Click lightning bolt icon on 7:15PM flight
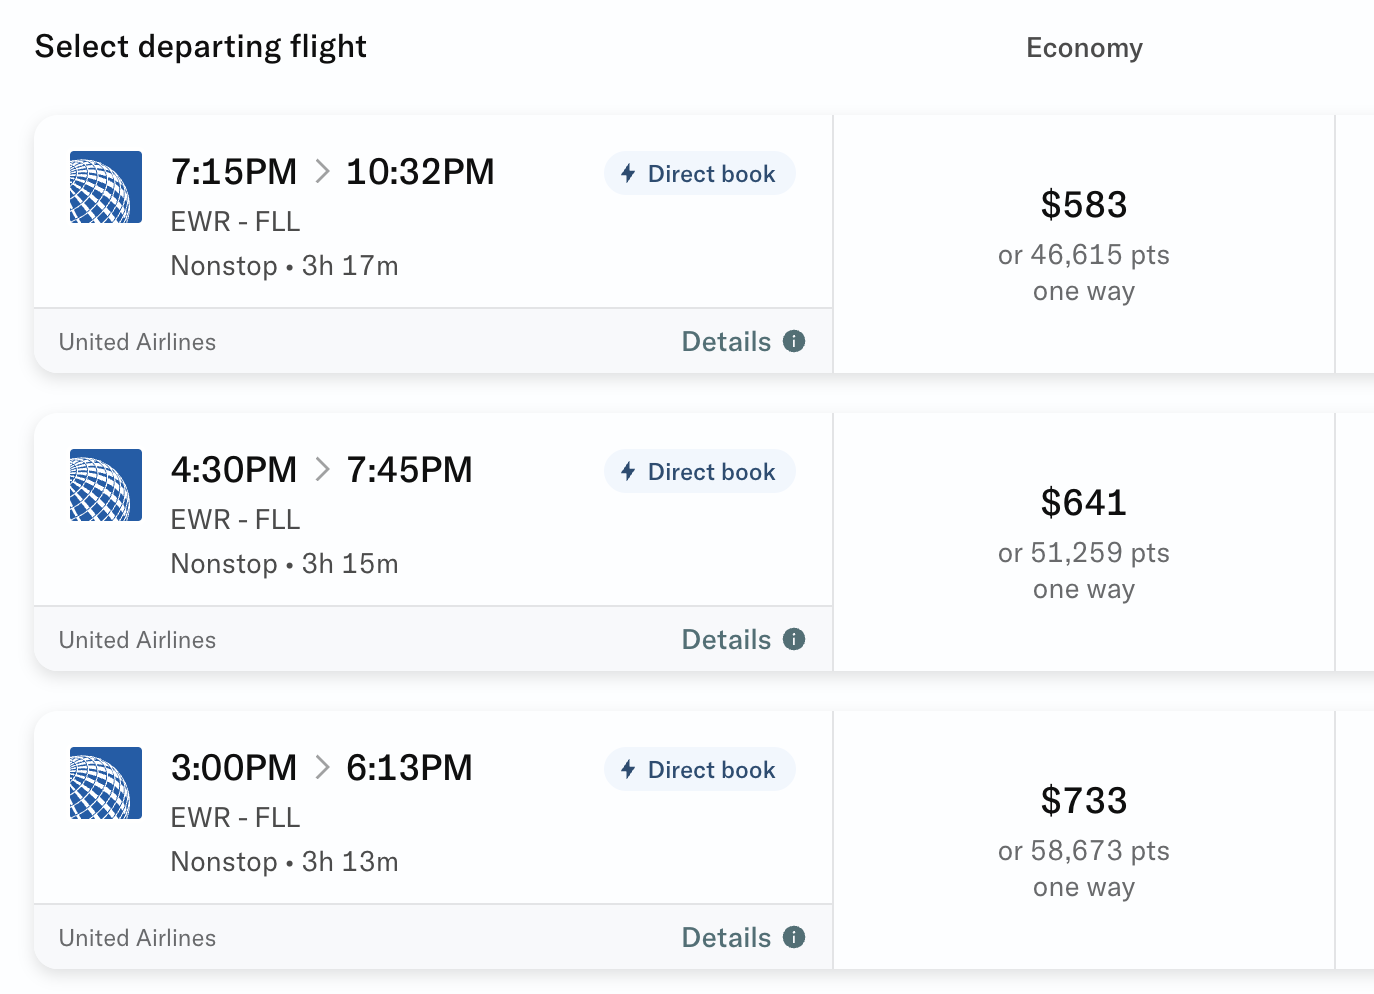This screenshot has width=1374, height=994. [628, 173]
